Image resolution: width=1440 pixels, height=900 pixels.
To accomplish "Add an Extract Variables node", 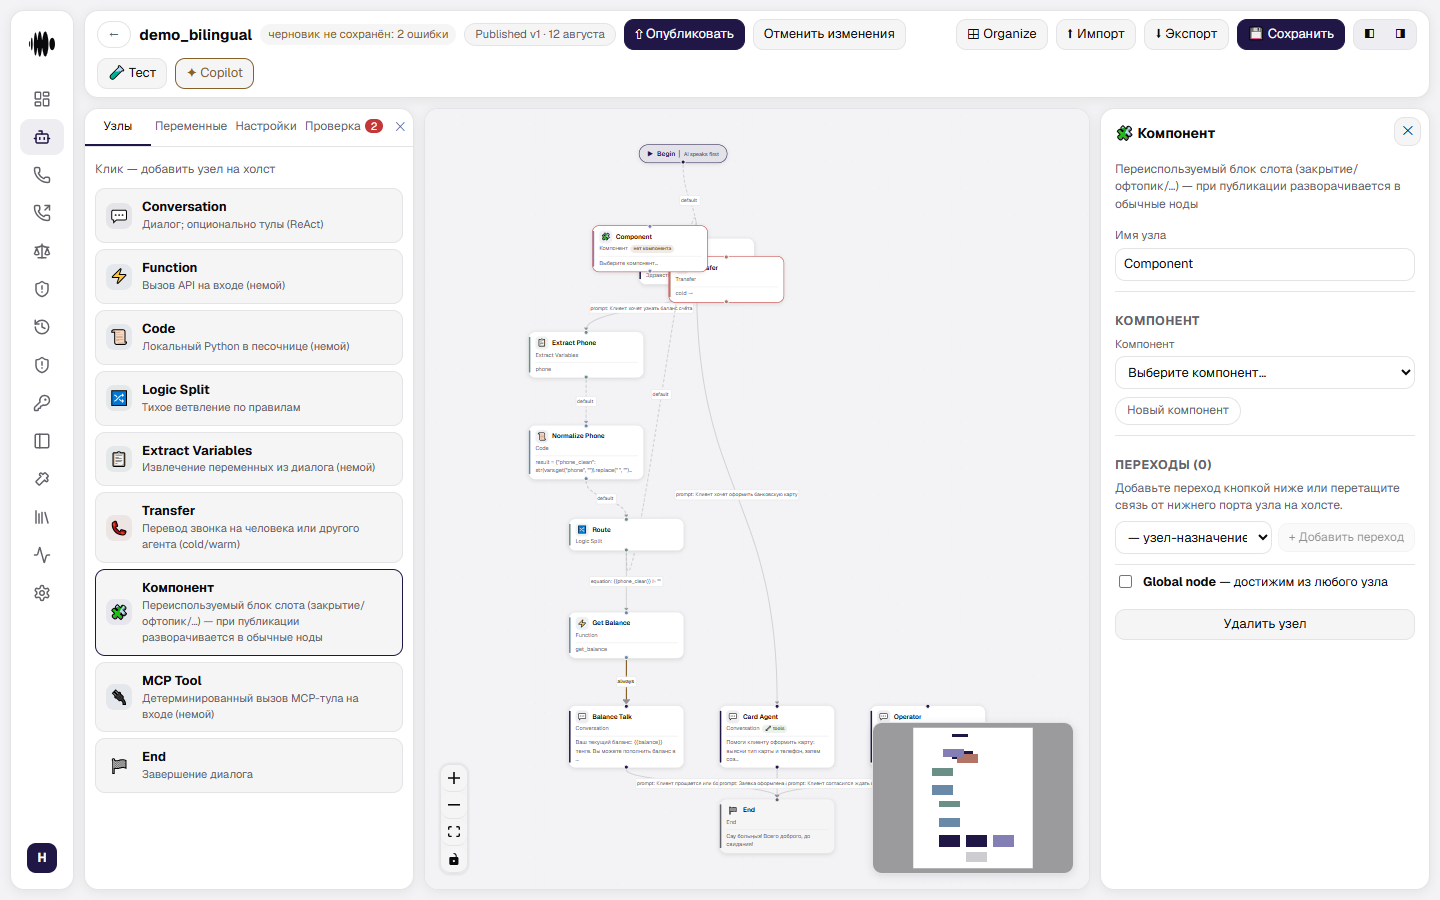I will (249, 458).
